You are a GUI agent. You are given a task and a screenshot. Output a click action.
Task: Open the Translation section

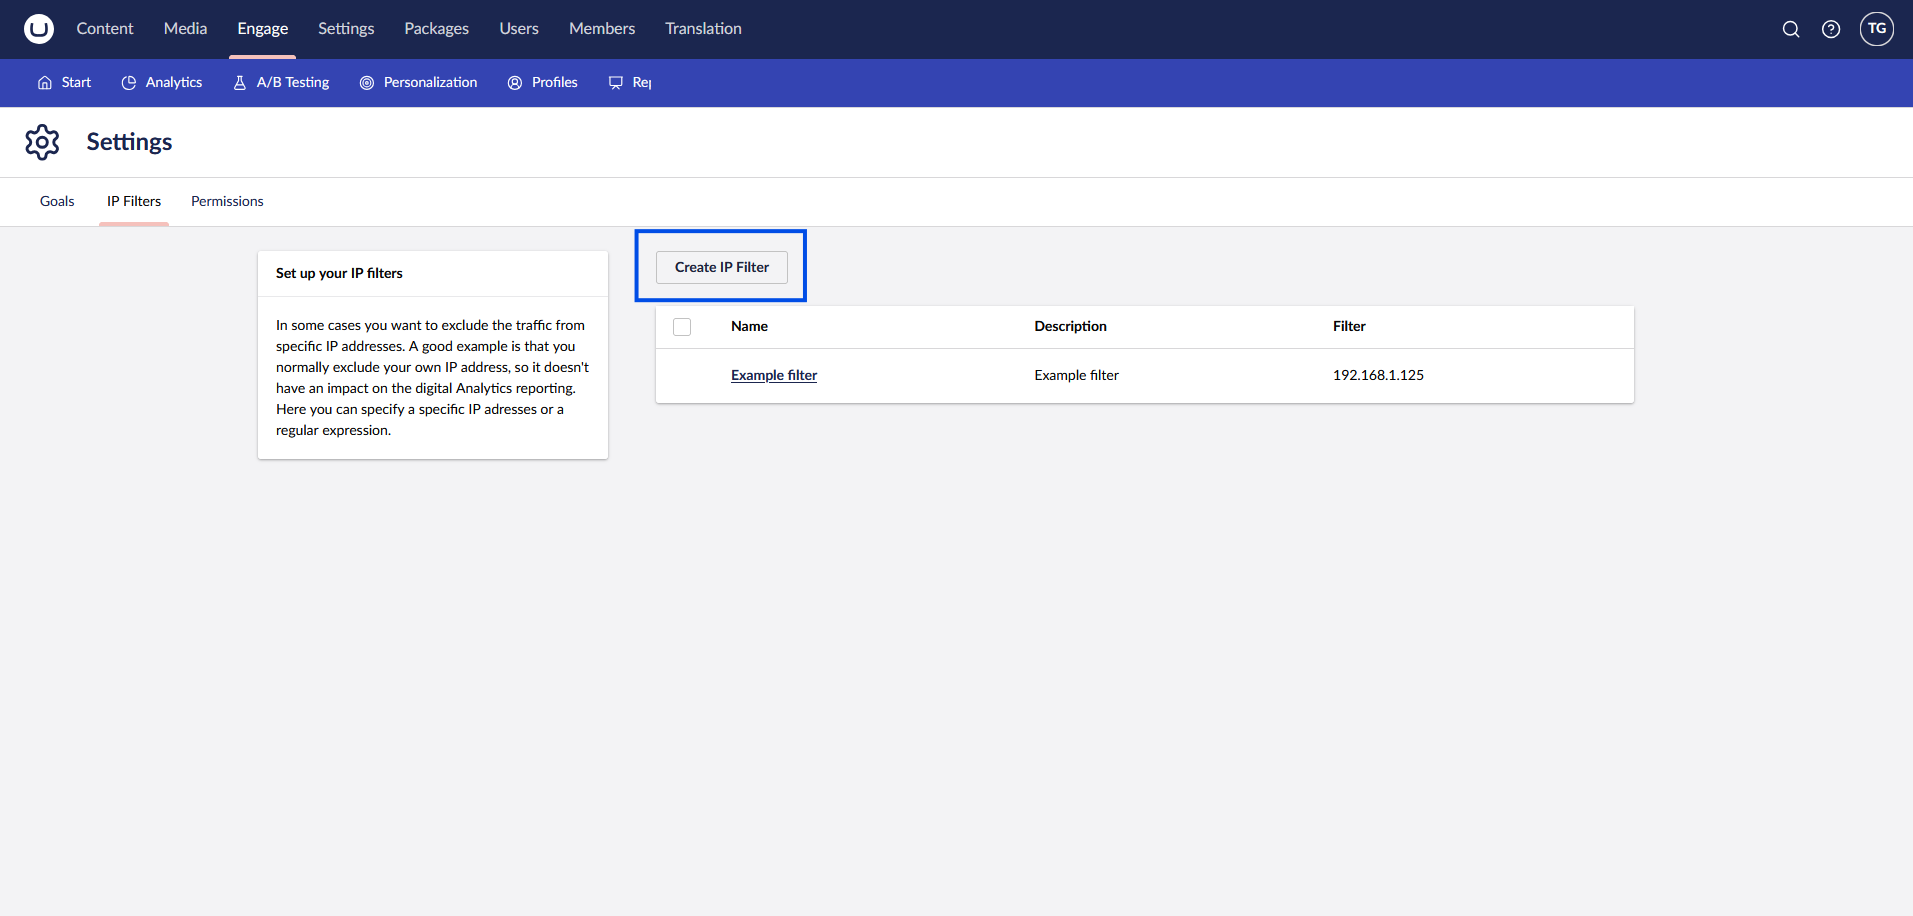703,29
